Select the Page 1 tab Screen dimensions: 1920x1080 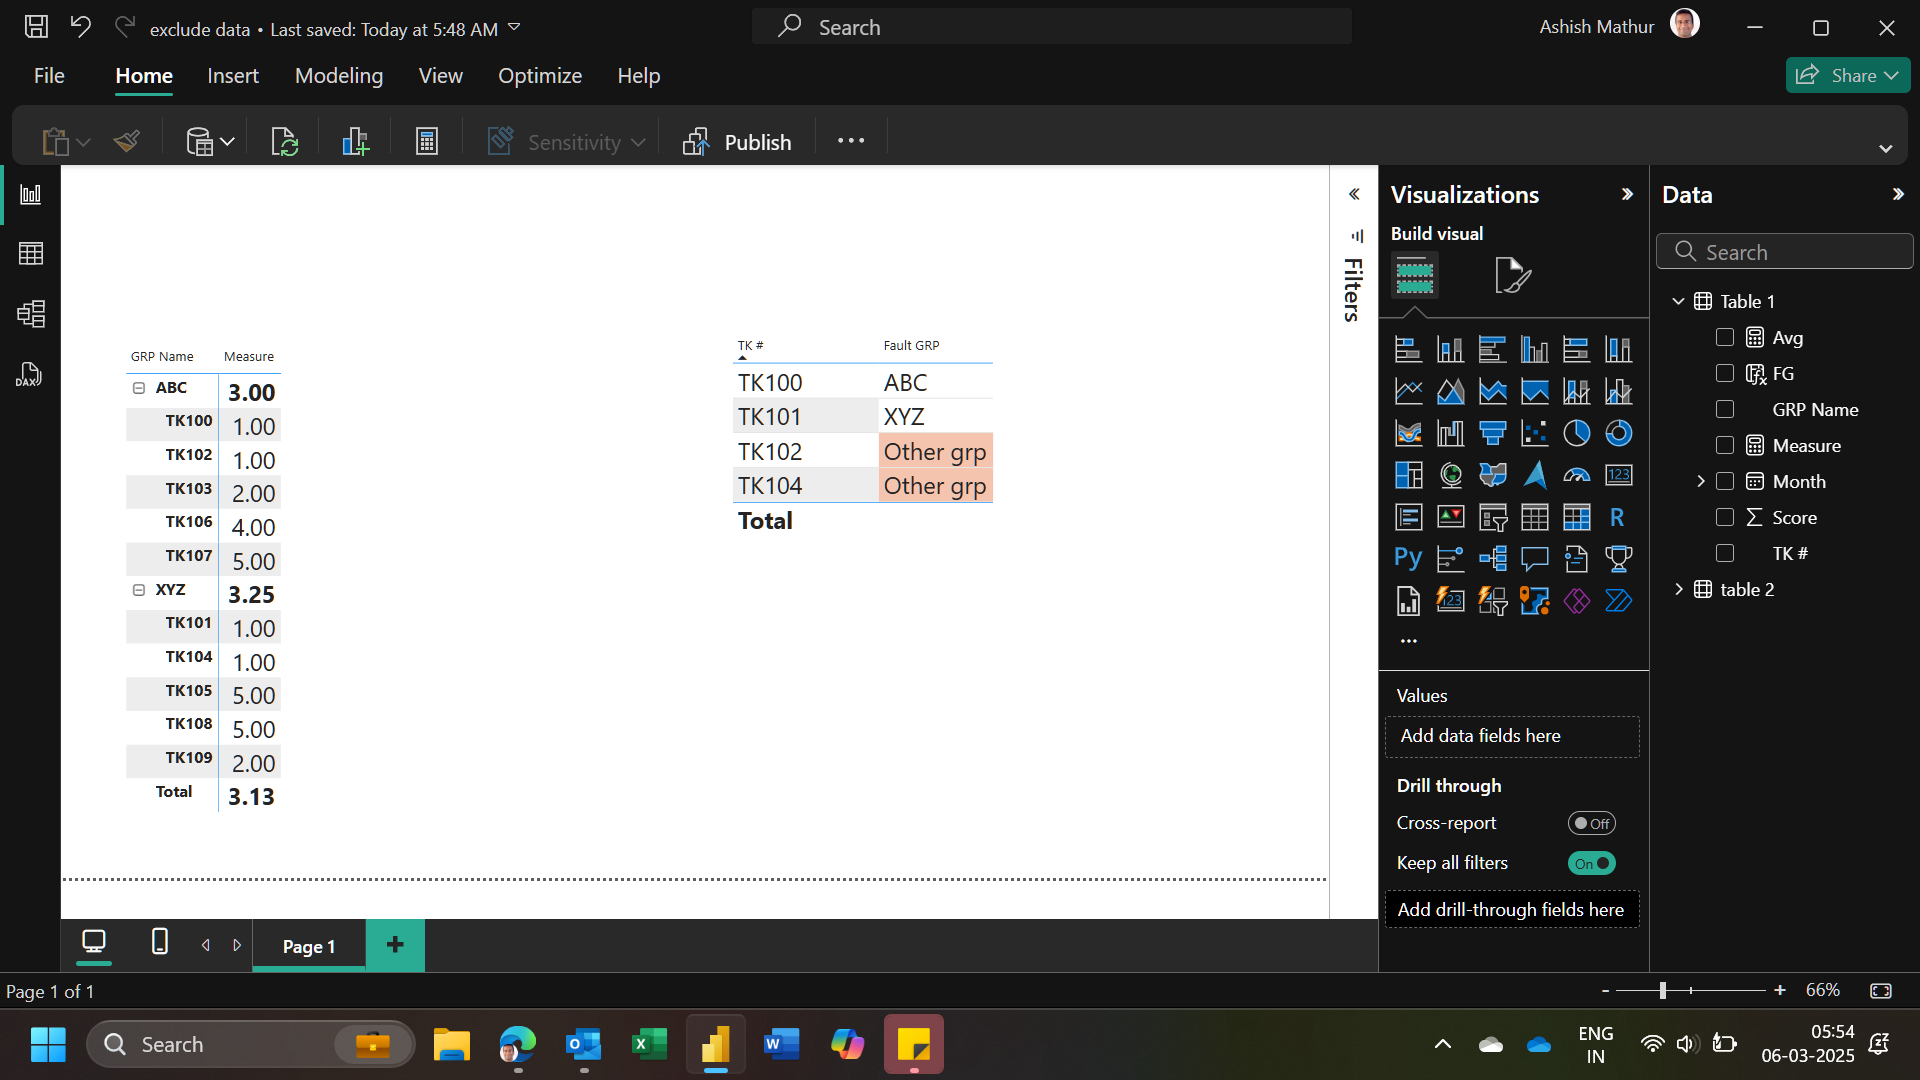(x=309, y=946)
